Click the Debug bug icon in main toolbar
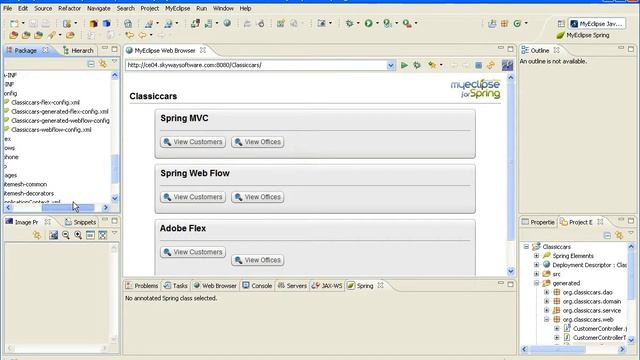This screenshot has width=640, height=360. click(x=349, y=23)
